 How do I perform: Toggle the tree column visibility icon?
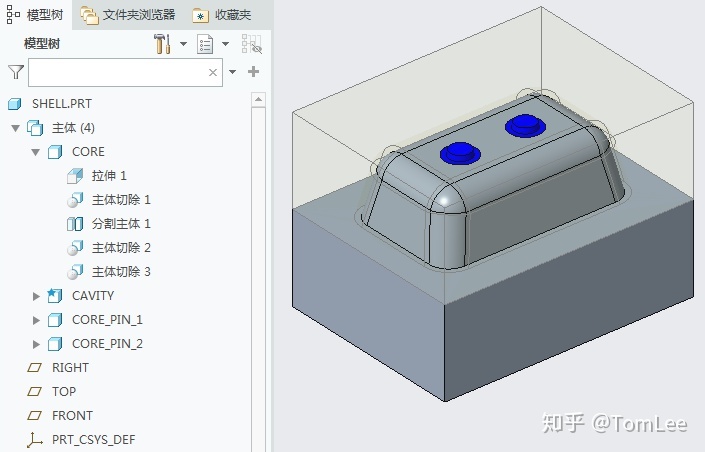(251, 44)
